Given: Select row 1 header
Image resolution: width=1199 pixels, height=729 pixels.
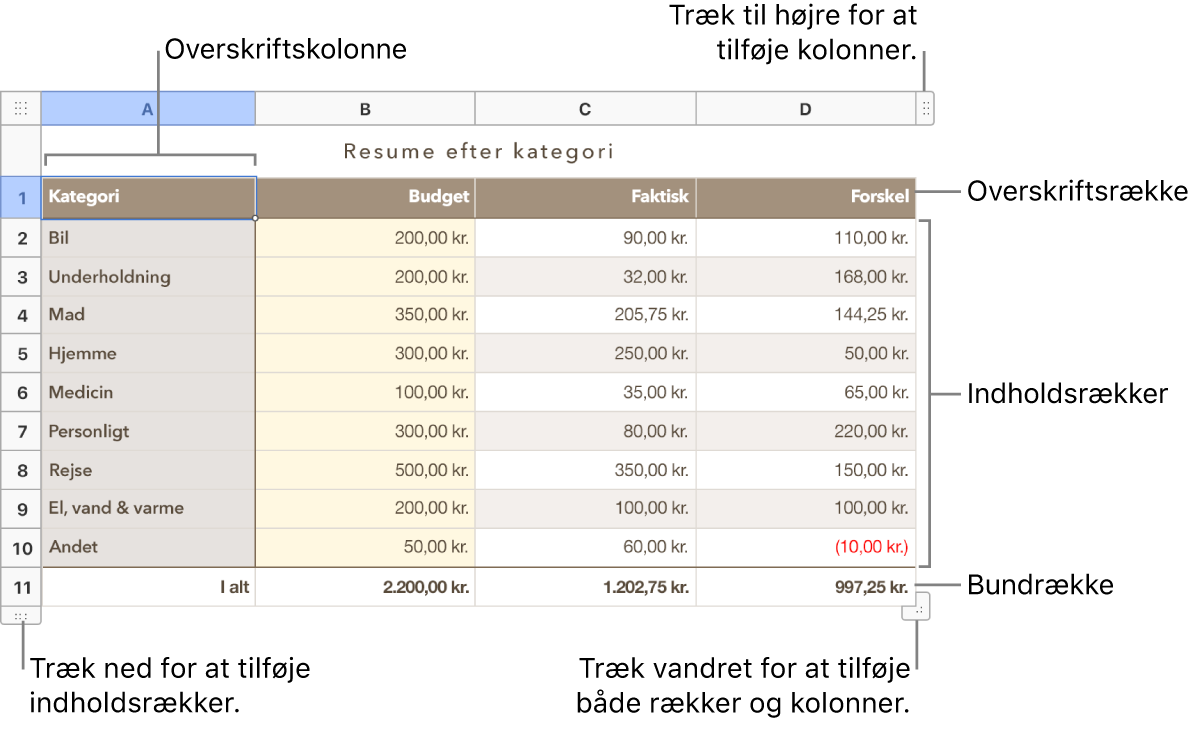Looking at the screenshot, I should tap(21, 197).
